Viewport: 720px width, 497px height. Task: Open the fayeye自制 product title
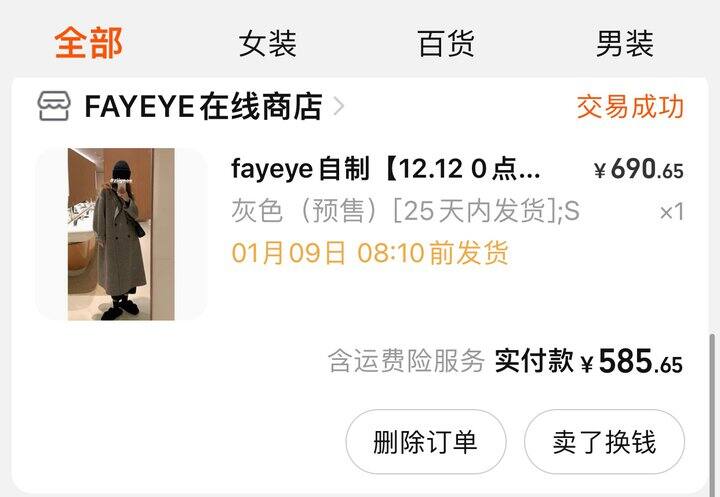[386, 169]
